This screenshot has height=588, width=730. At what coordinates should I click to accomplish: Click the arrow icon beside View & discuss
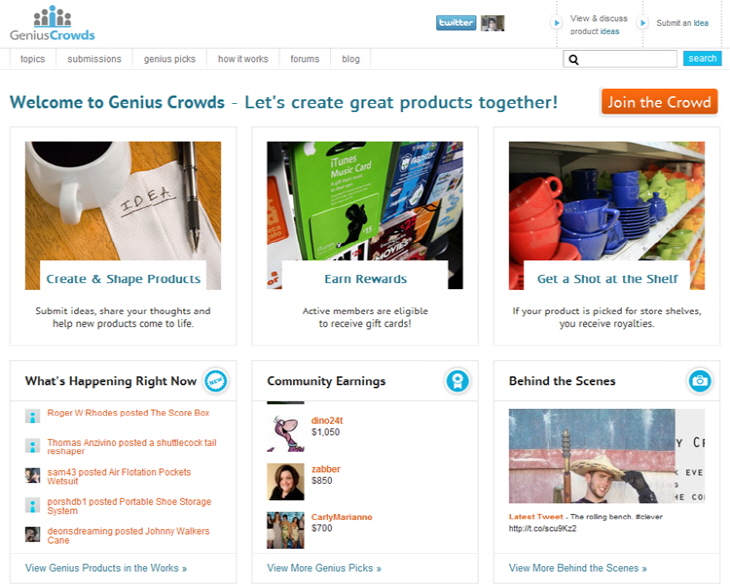(x=556, y=22)
